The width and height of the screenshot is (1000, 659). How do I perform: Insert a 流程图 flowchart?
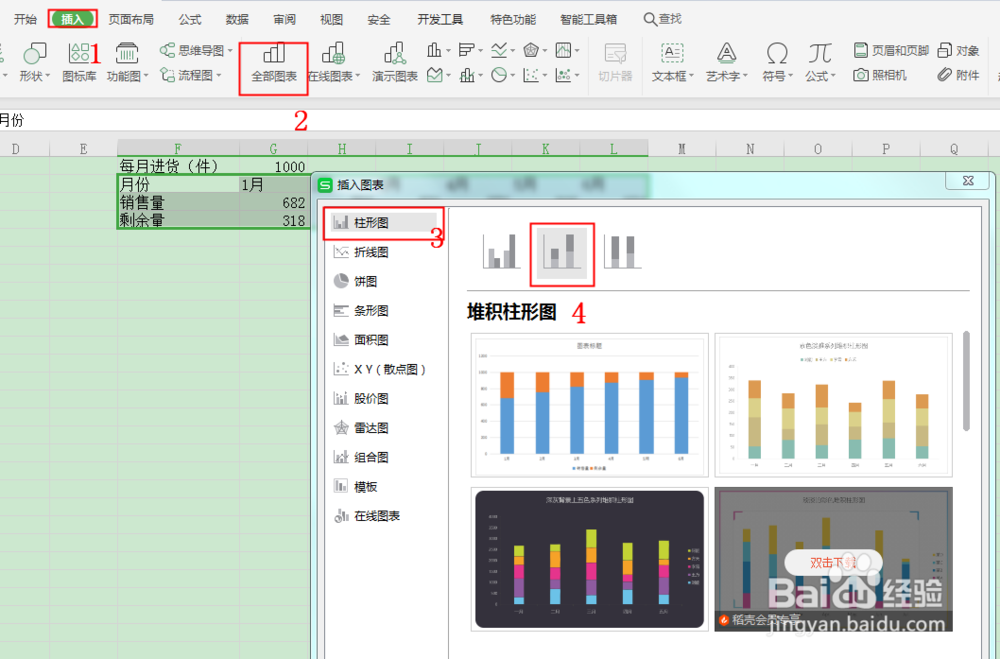pyautogui.click(x=190, y=75)
